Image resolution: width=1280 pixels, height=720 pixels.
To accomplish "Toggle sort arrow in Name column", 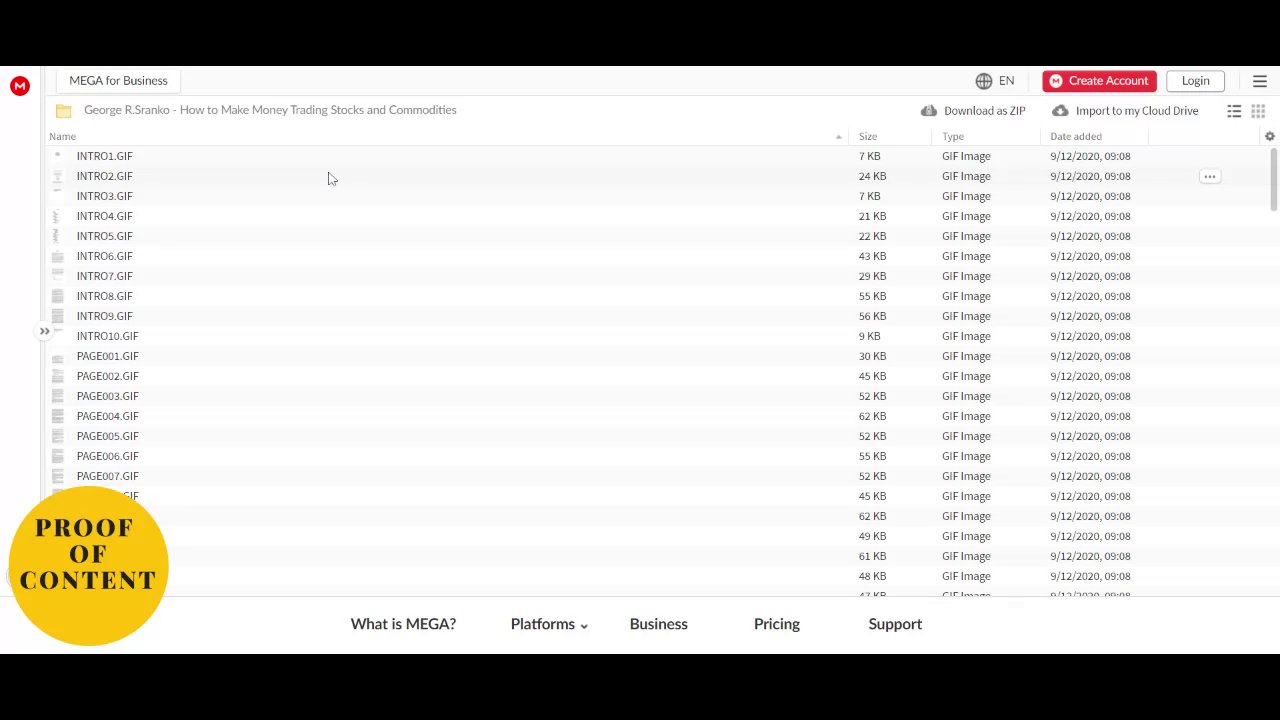I will 838,137.
